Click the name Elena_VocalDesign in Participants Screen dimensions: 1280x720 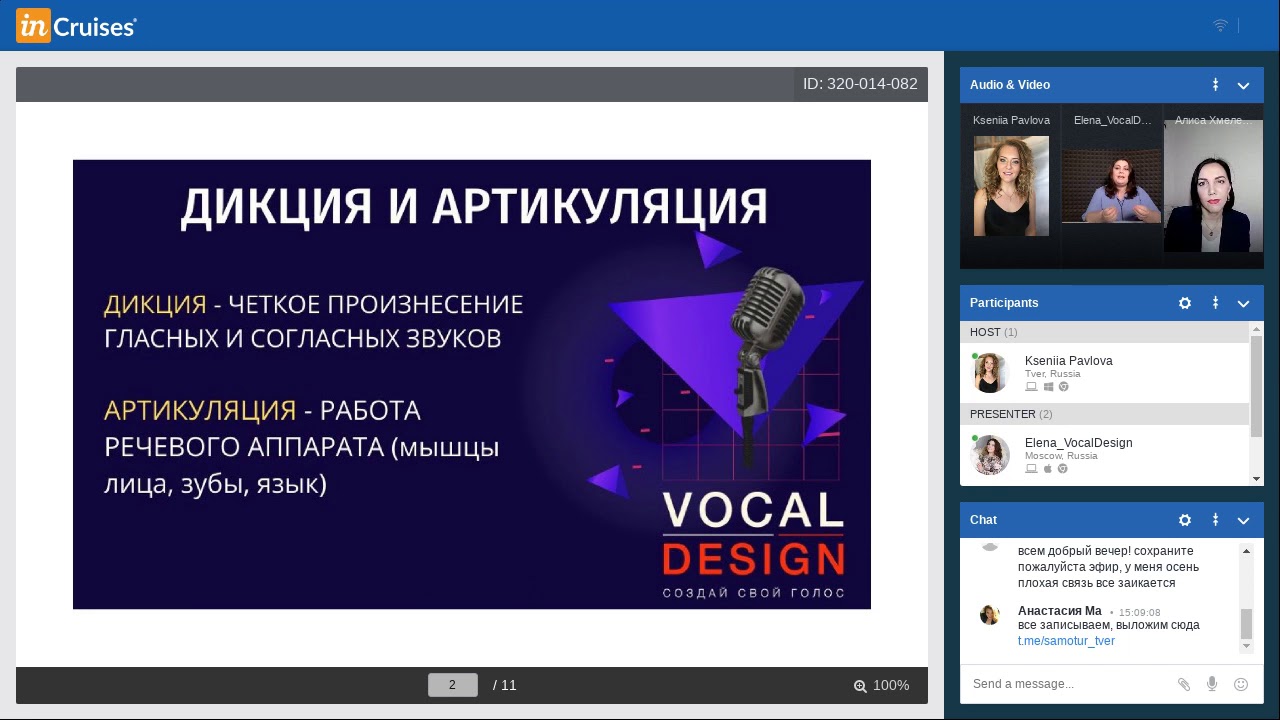1078,443
